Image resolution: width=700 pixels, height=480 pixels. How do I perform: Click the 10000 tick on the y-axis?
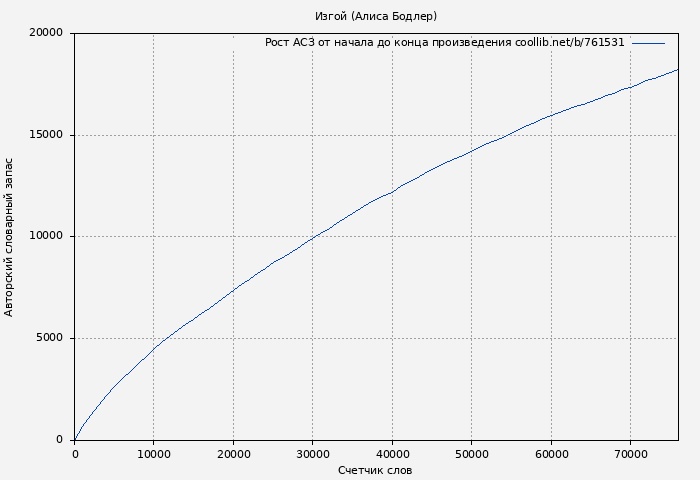click(47, 237)
